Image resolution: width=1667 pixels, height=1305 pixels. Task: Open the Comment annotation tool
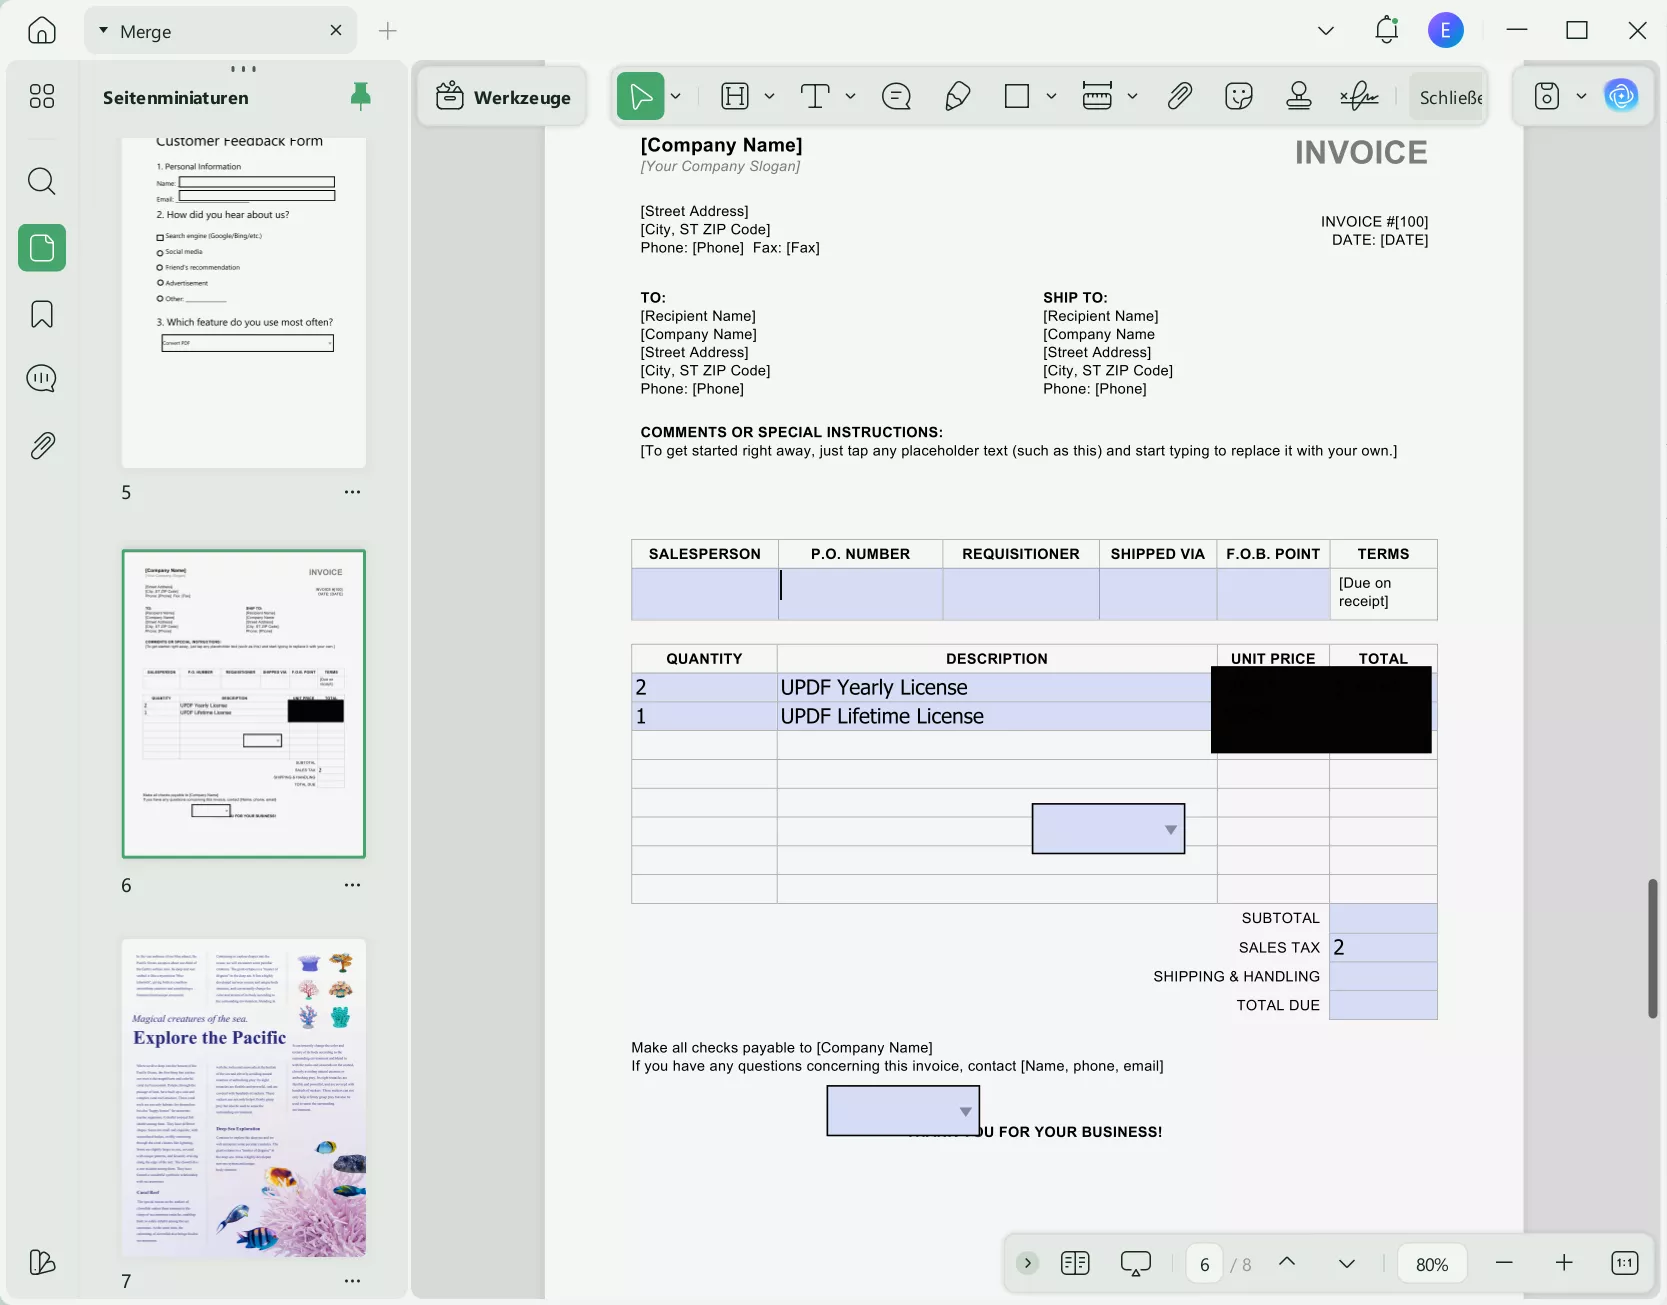[x=896, y=96]
